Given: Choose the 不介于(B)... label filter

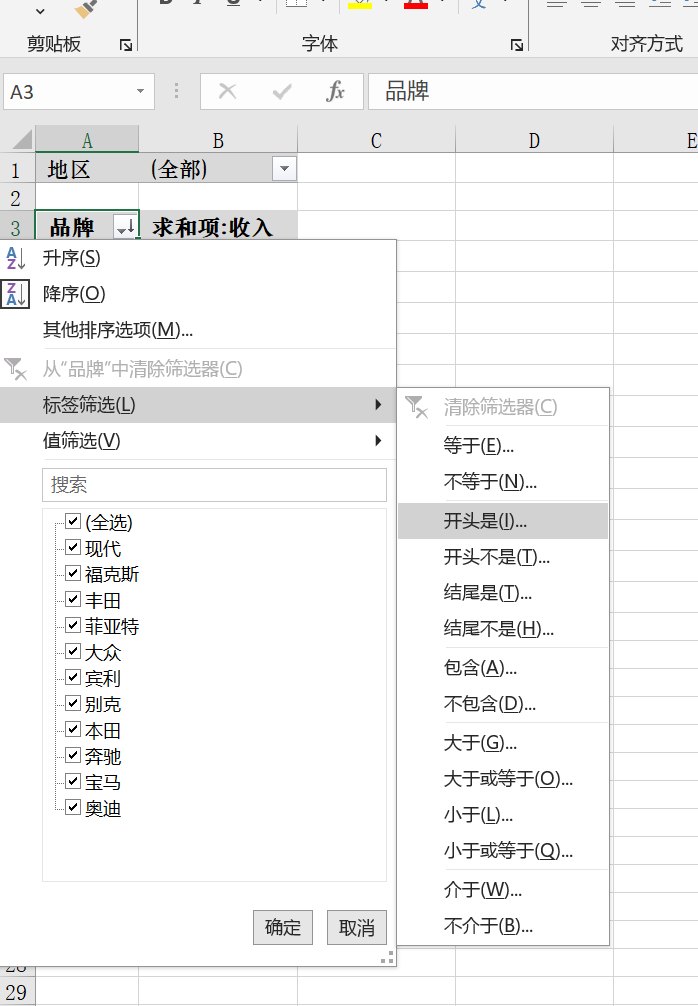Looking at the screenshot, I should (x=502, y=926).
